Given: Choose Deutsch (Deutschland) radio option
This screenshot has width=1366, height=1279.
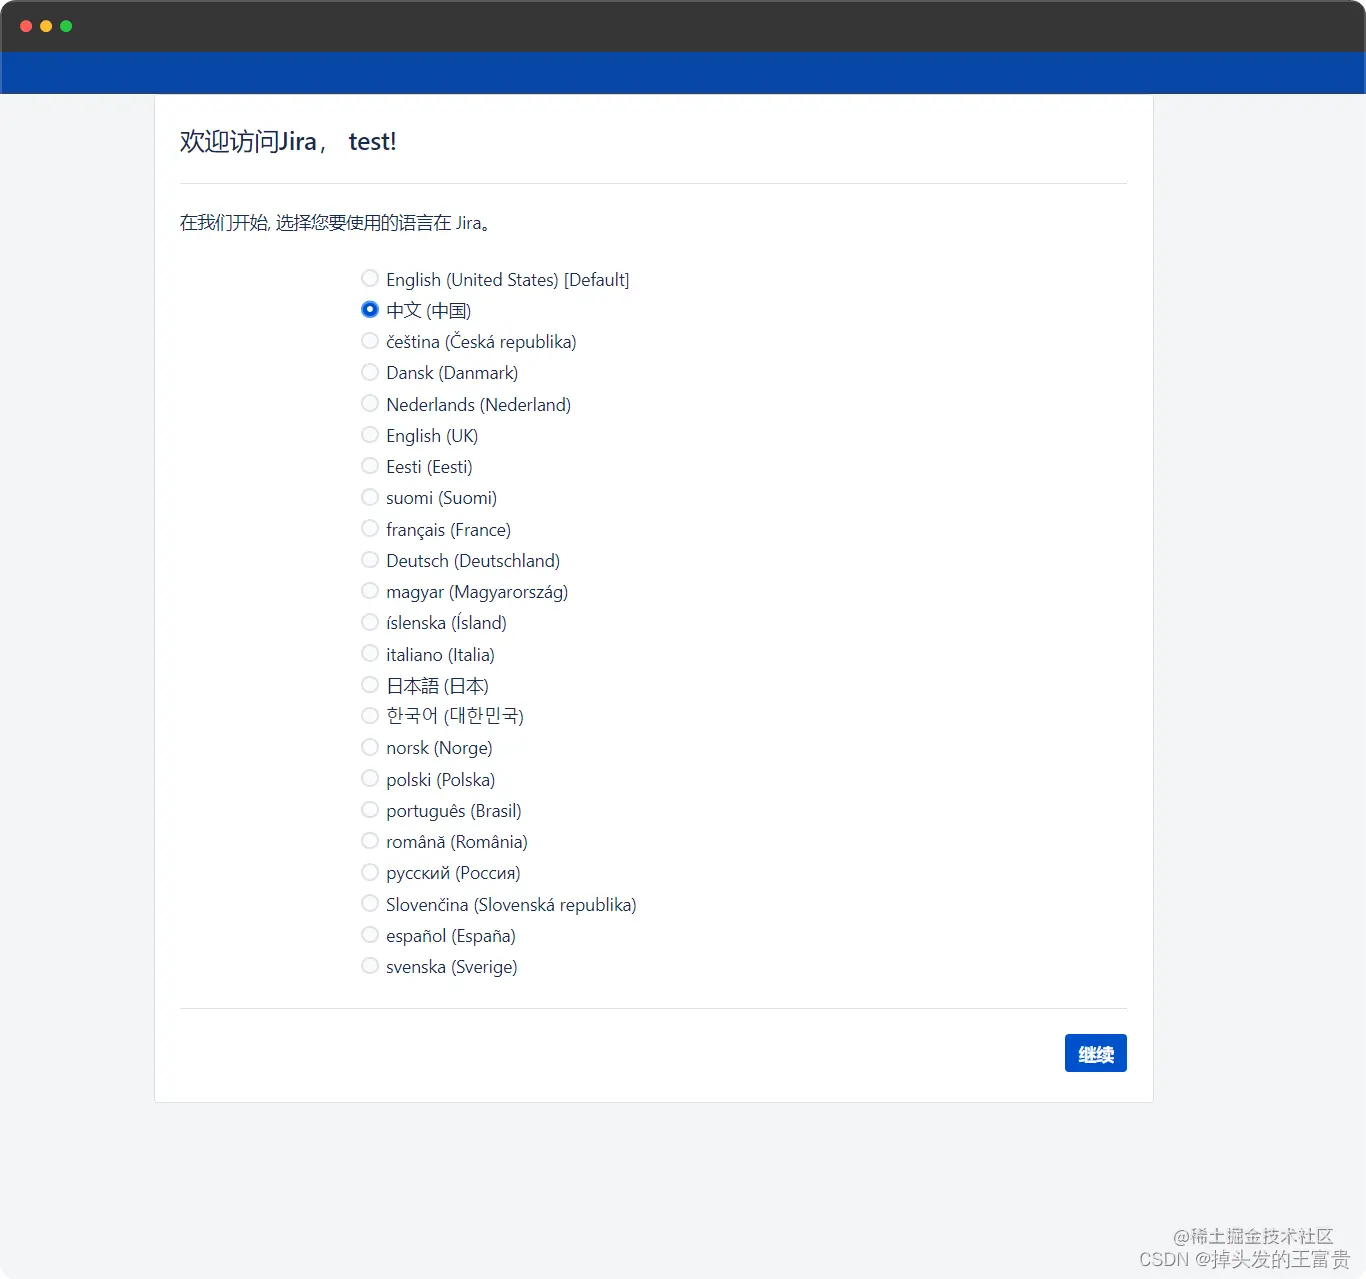Looking at the screenshot, I should click(370, 559).
